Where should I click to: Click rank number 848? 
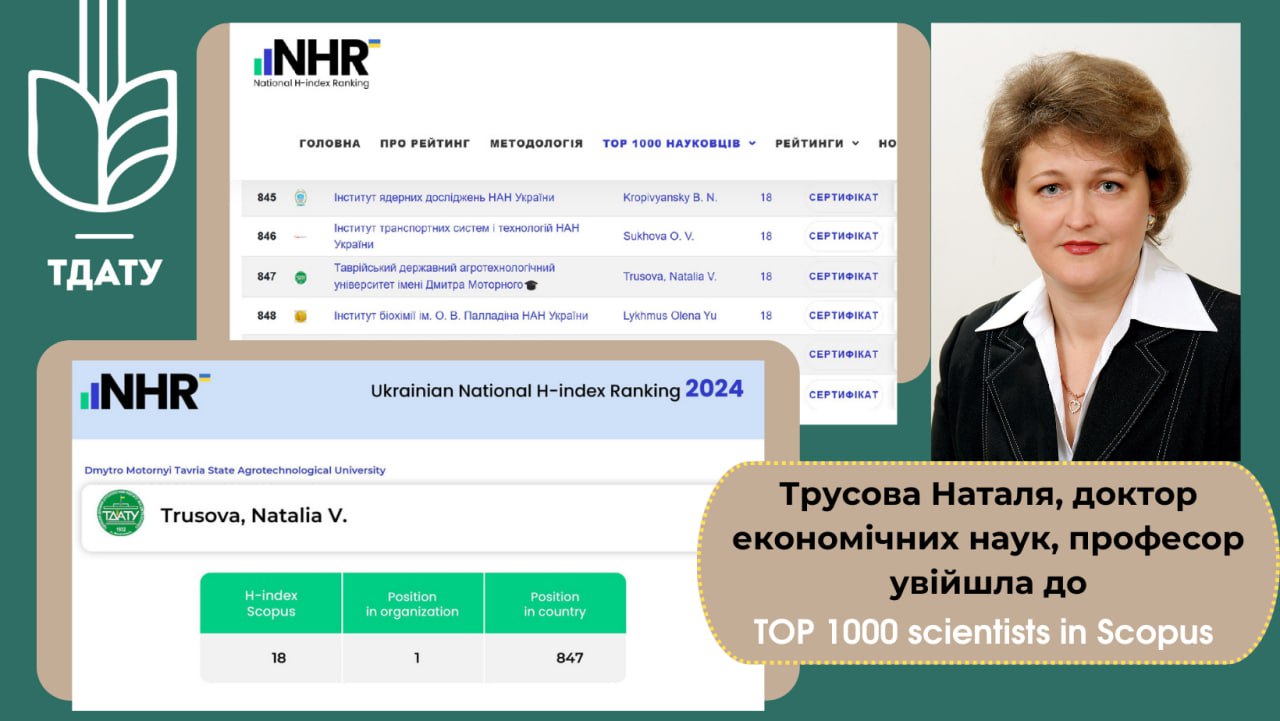tap(266, 316)
